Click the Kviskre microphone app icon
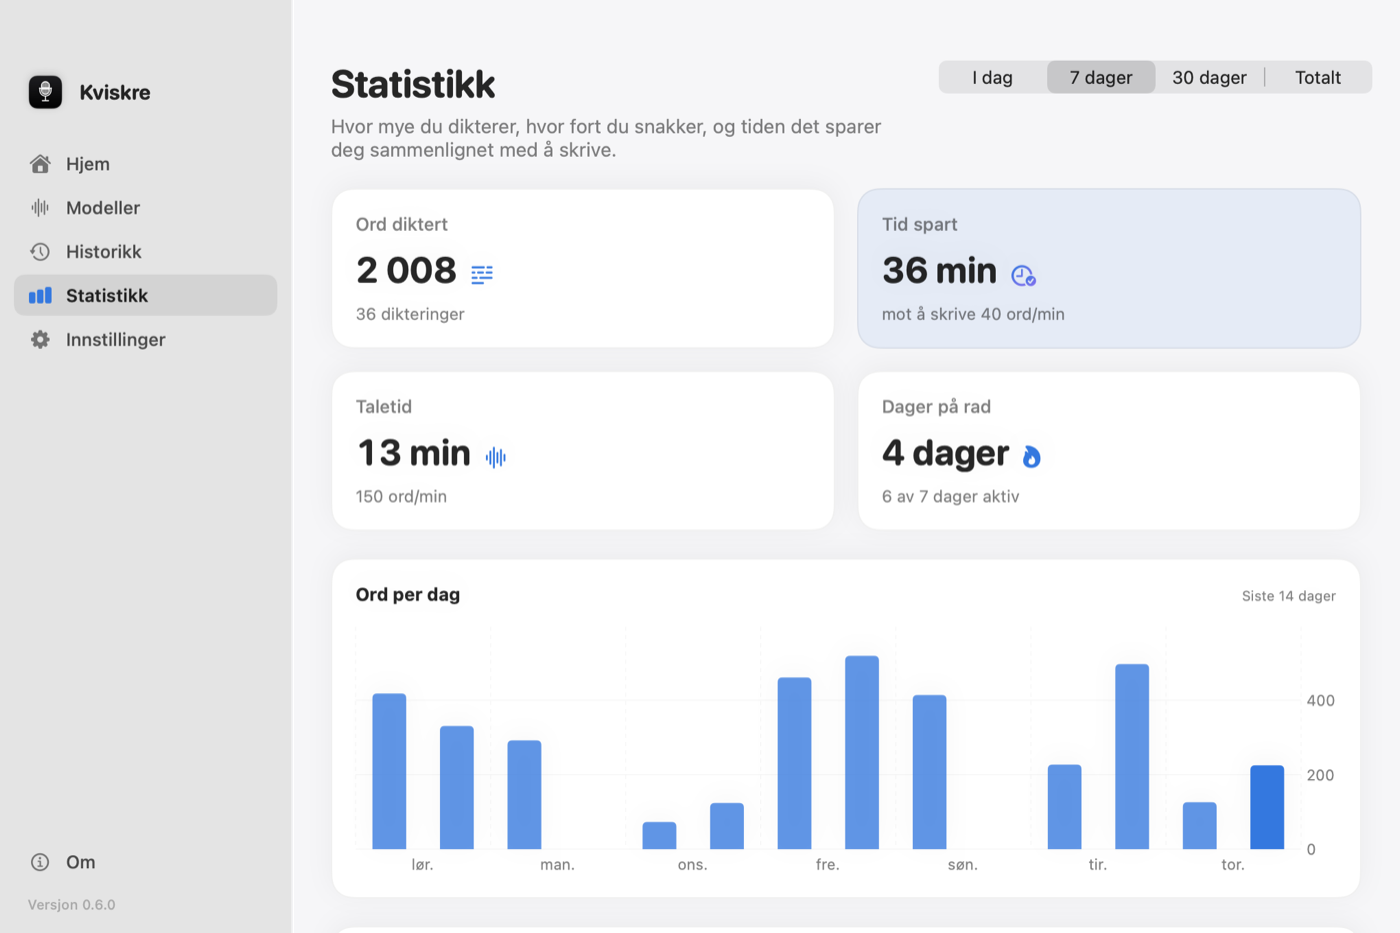This screenshot has width=1400, height=933. coord(45,92)
